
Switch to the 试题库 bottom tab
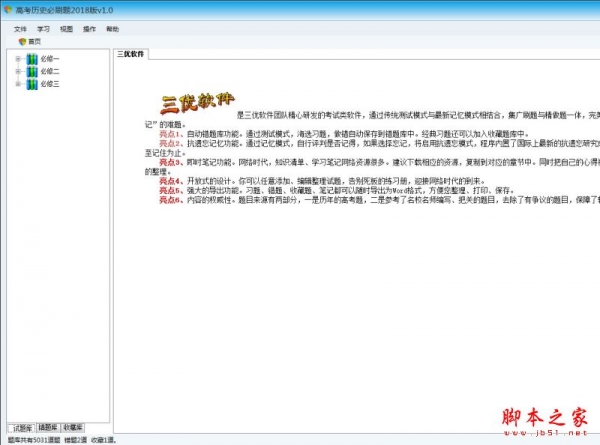tap(21, 428)
